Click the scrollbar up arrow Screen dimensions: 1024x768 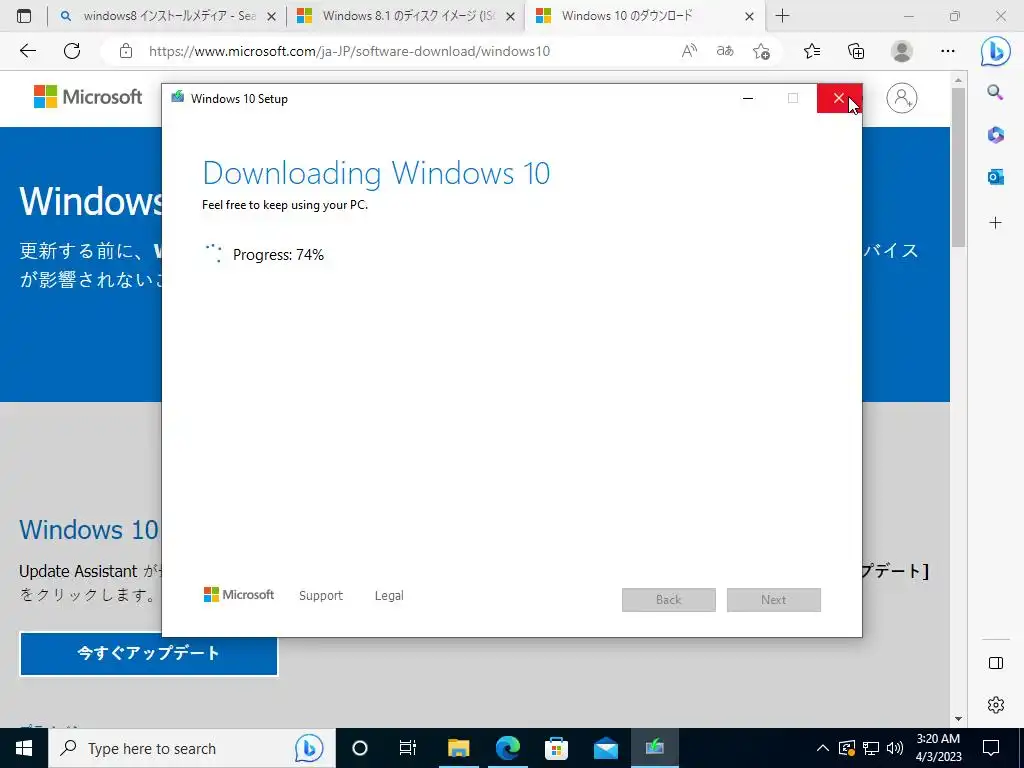click(958, 80)
